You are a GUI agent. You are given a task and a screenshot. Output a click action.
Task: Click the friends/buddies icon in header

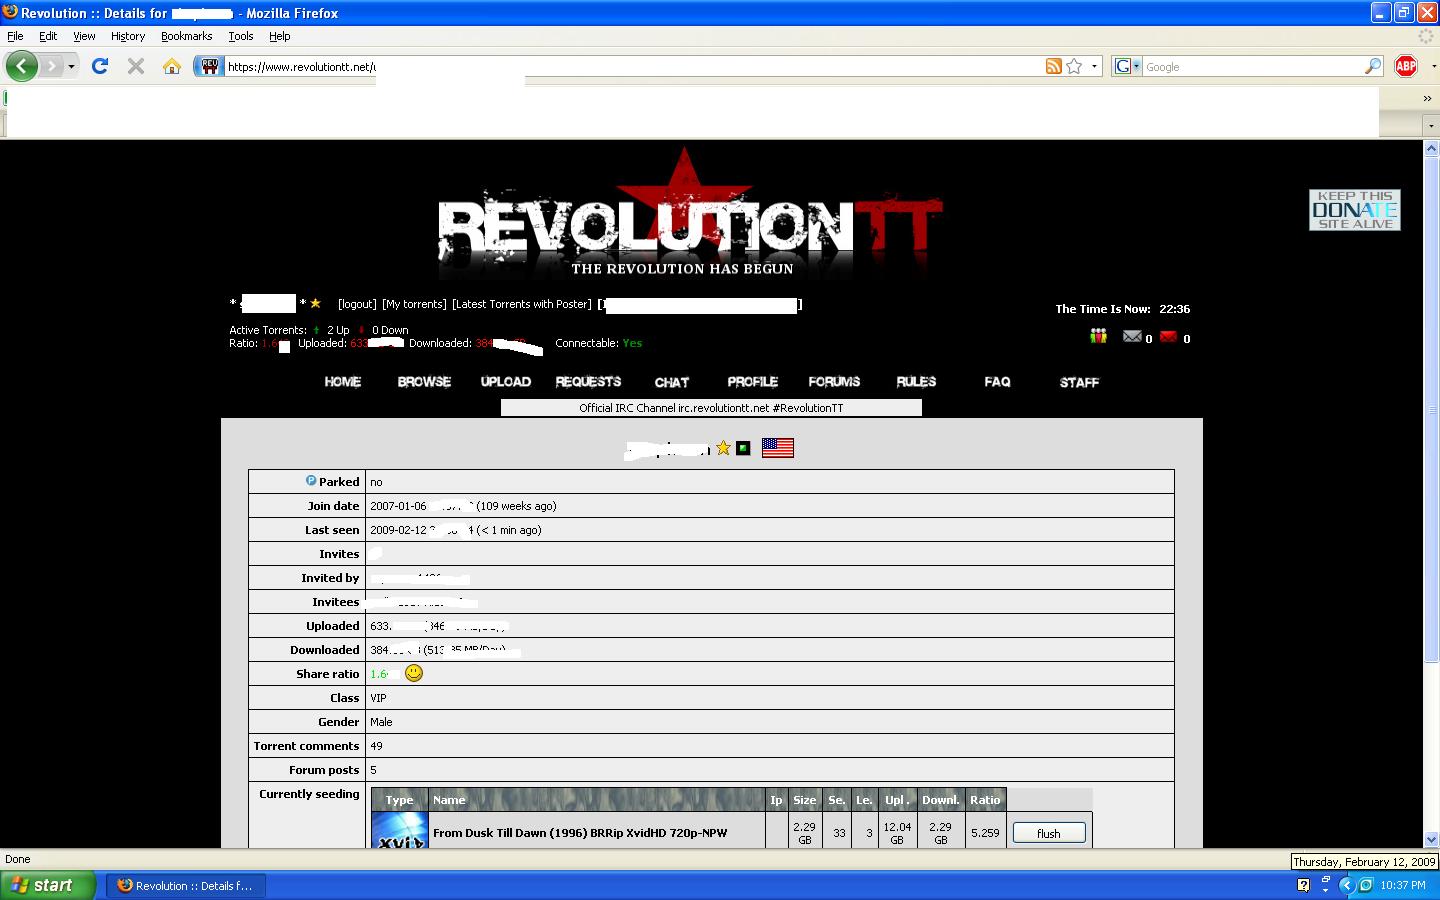point(1098,337)
